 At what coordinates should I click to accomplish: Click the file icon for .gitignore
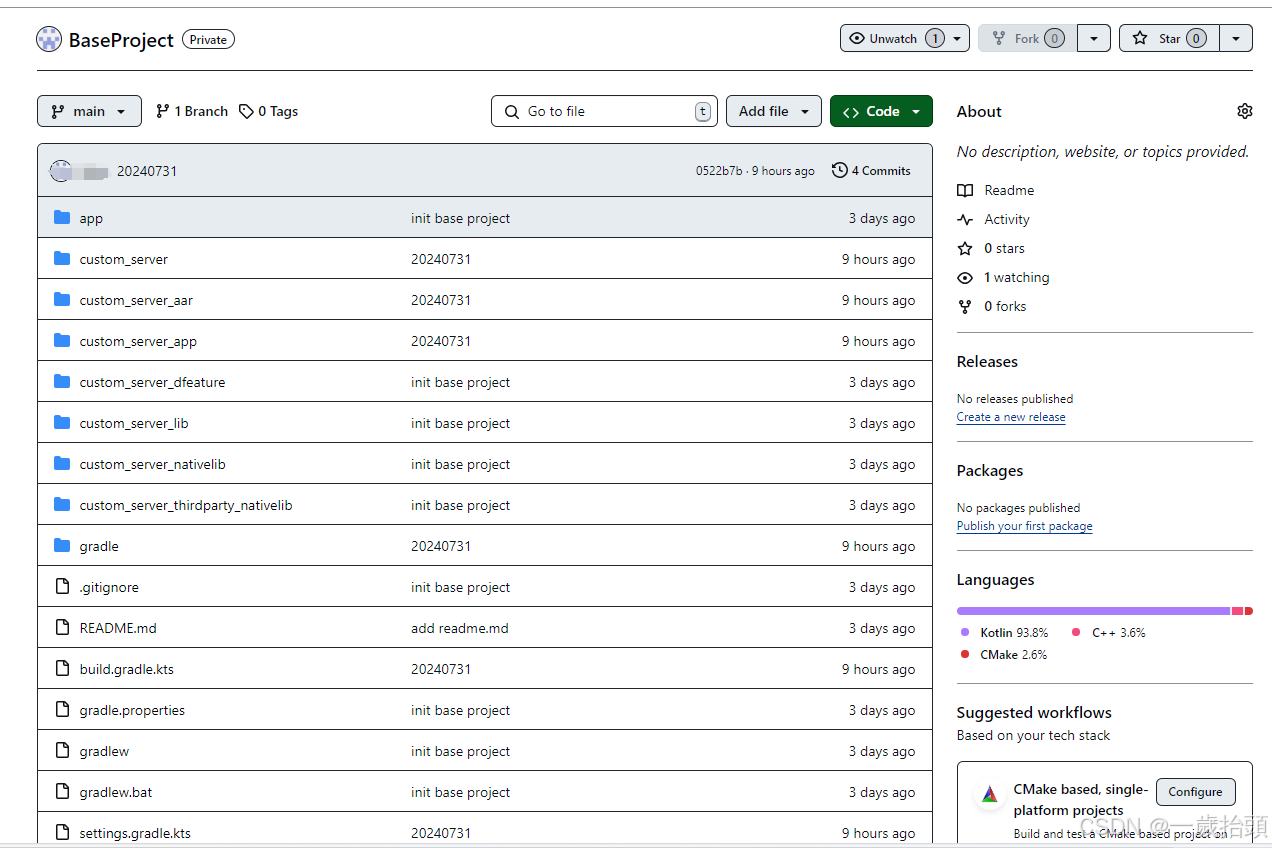62,586
